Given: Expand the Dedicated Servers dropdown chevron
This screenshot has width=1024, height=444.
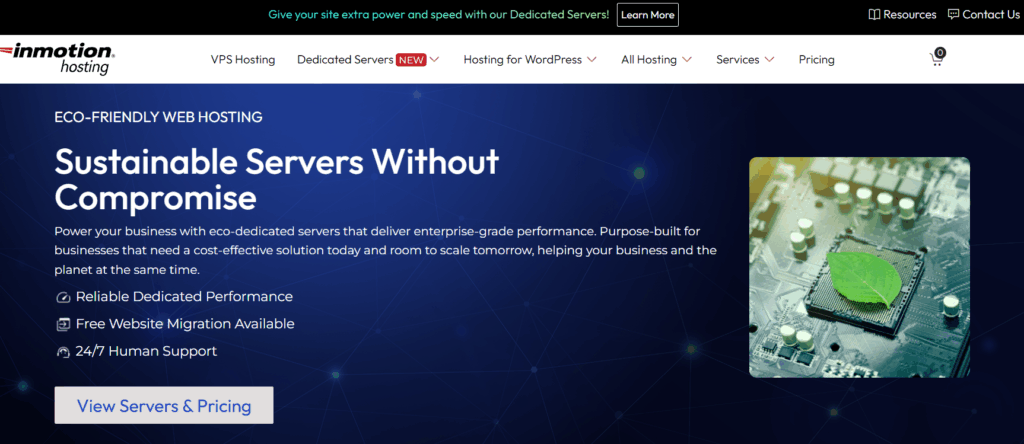Looking at the screenshot, I should 435,60.
